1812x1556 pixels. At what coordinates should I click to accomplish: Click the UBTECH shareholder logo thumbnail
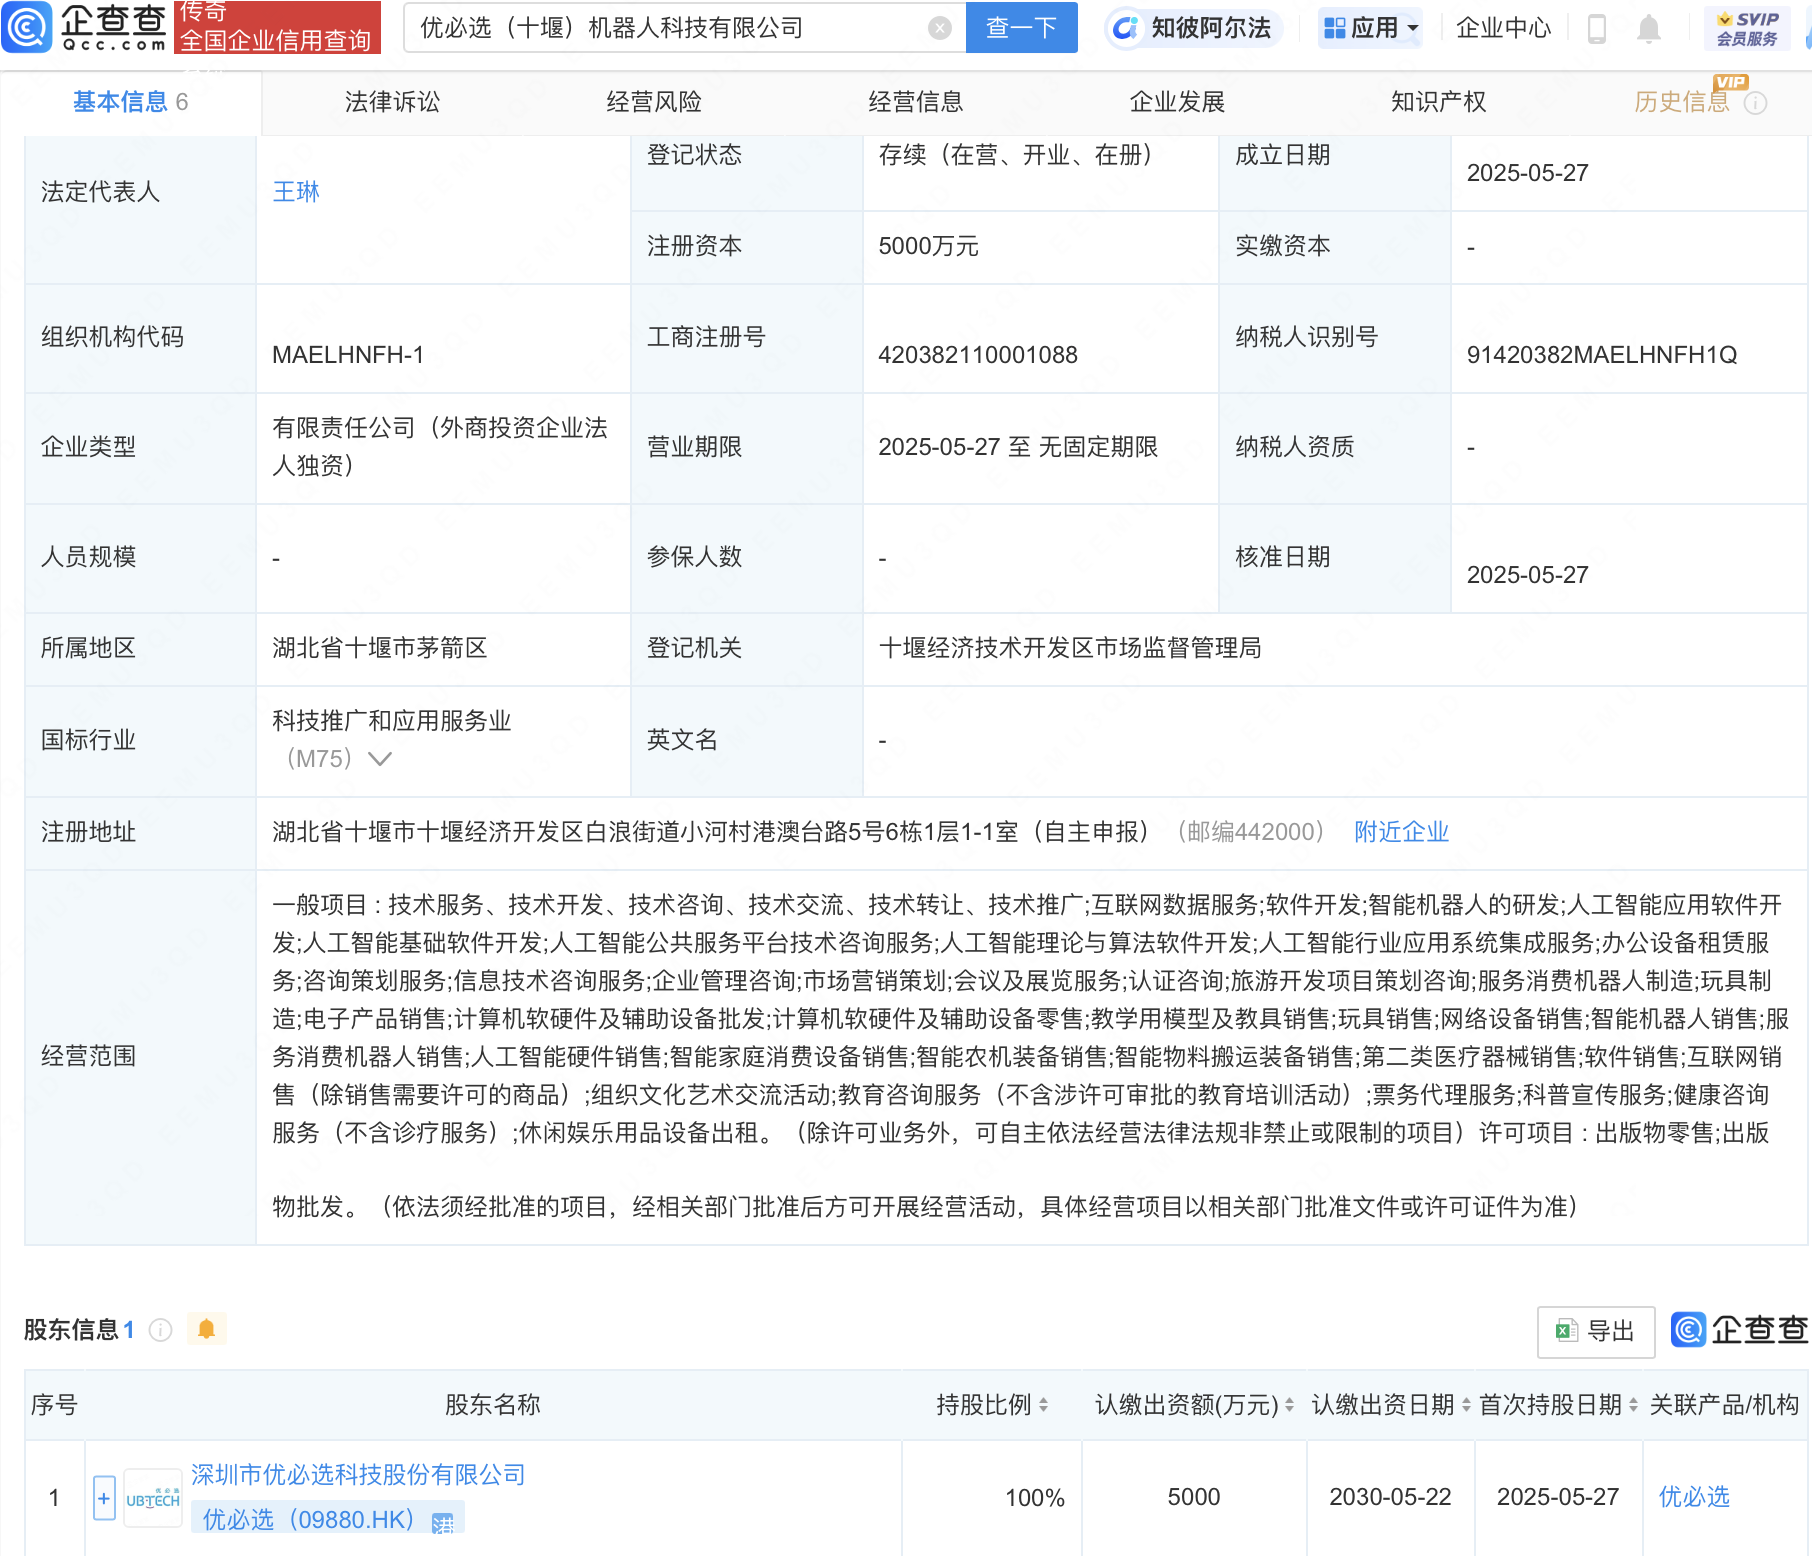pyautogui.click(x=153, y=1498)
